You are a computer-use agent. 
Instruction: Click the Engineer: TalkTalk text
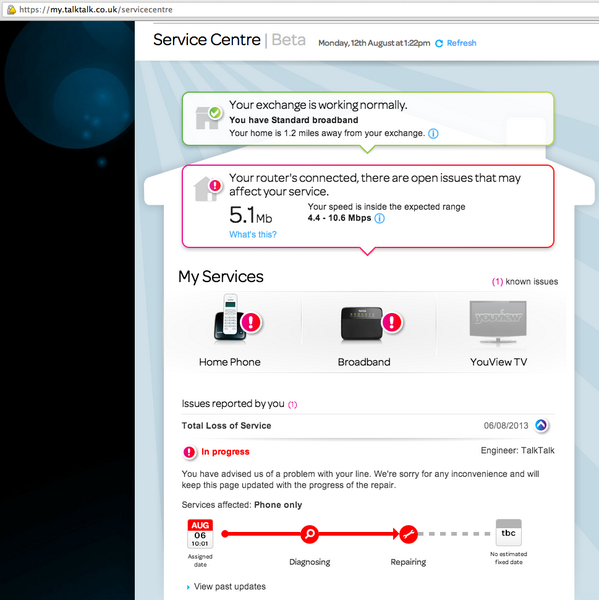(x=517, y=450)
